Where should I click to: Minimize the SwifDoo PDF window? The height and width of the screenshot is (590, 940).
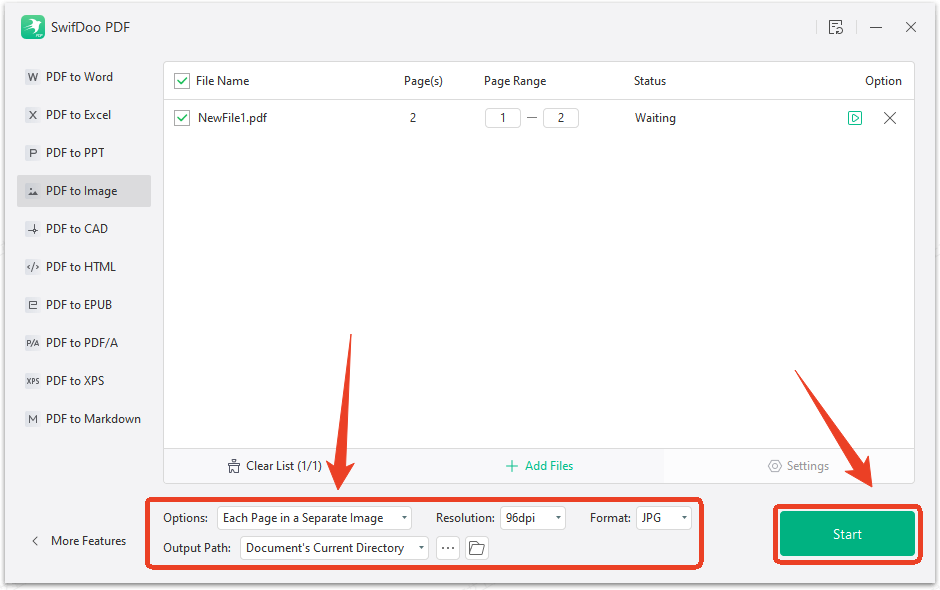click(x=876, y=27)
